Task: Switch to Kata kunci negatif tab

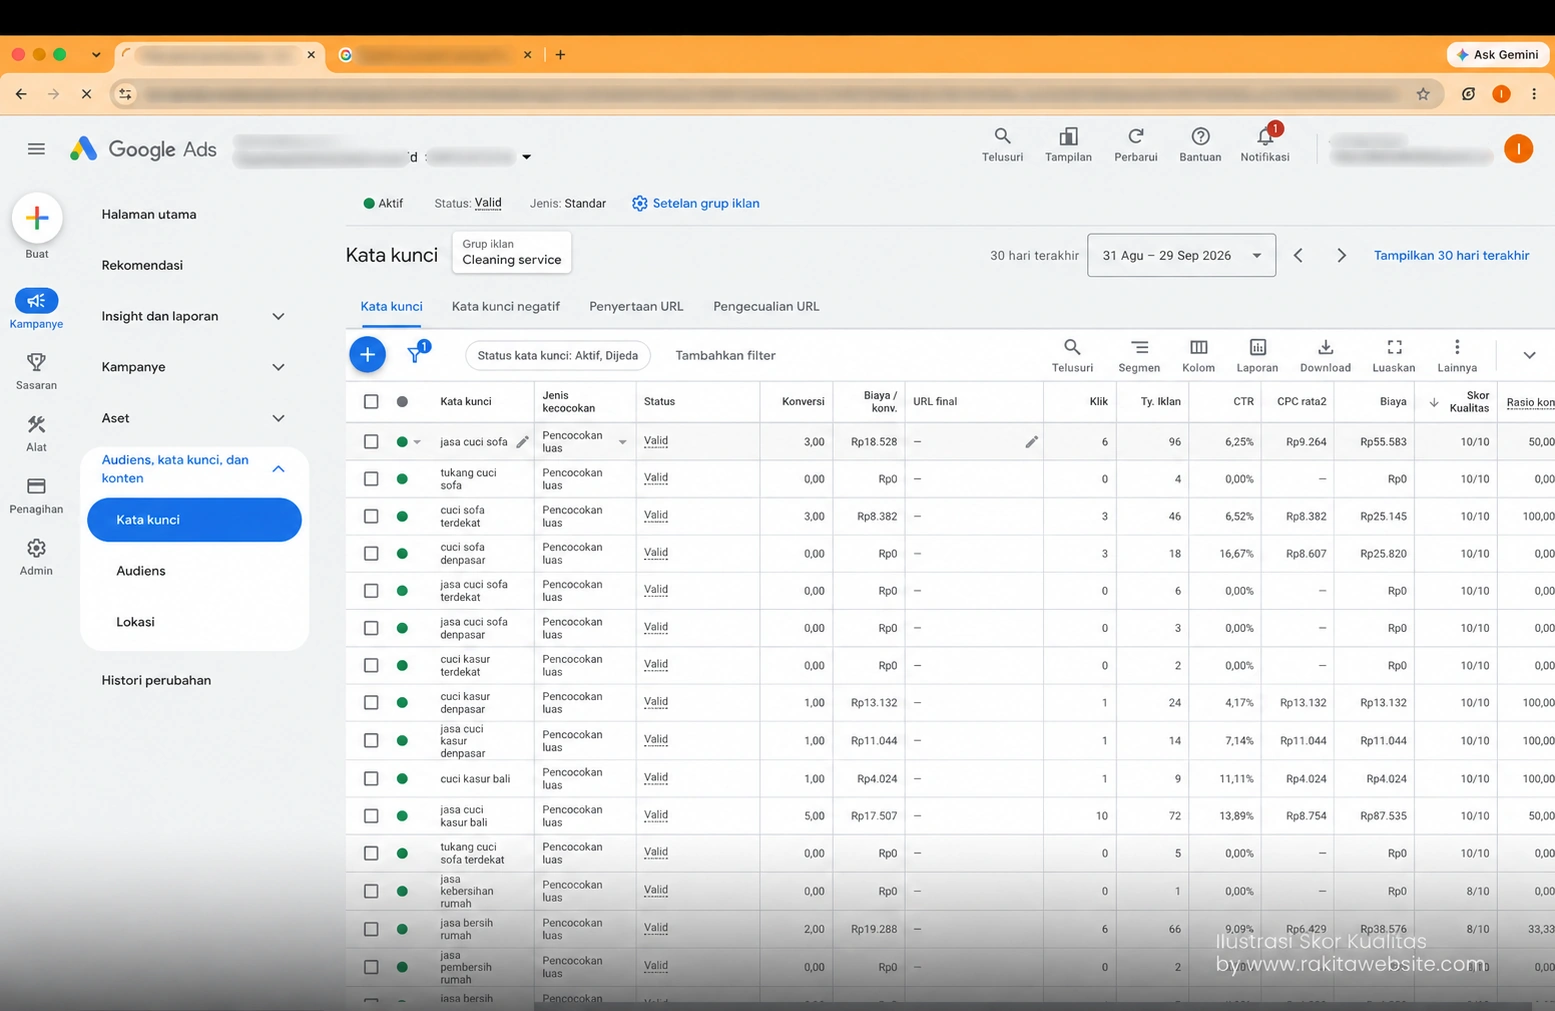Action: 505,306
